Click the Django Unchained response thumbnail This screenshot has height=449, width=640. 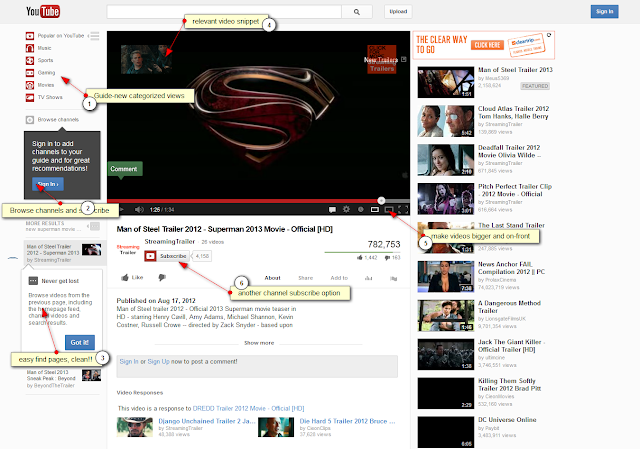pos(135,427)
